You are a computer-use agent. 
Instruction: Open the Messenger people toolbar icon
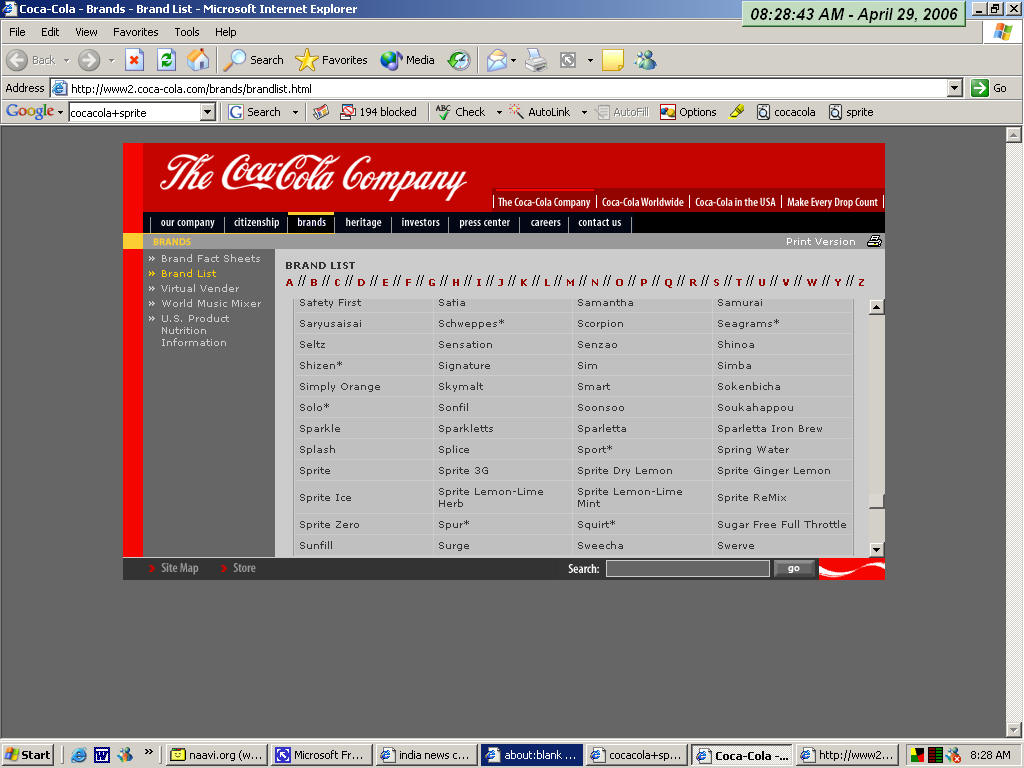[x=645, y=60]
